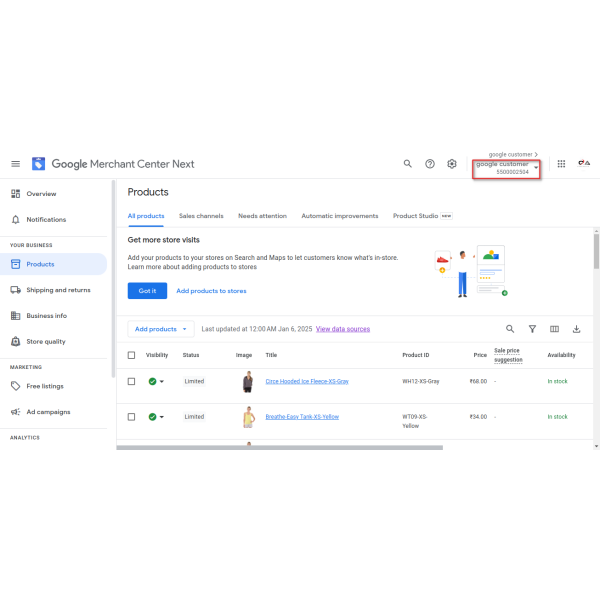Open the Google apps grid
Viewport: 600px width, 600px height.
click(561, 164)
